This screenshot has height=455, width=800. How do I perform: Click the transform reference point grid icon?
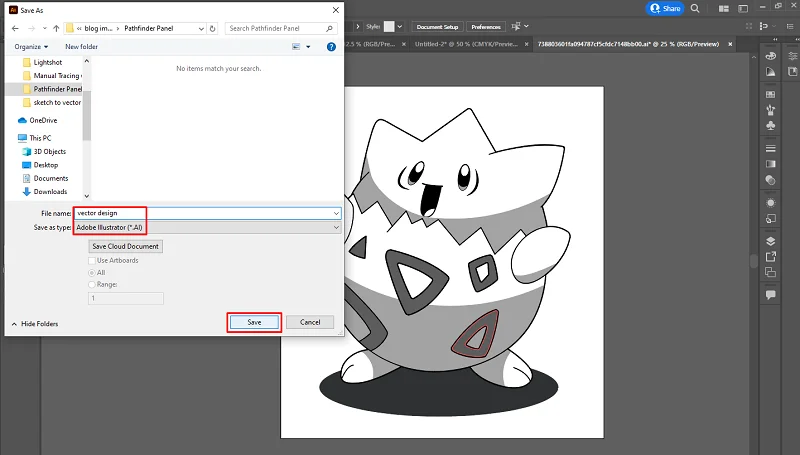[749, 26]
